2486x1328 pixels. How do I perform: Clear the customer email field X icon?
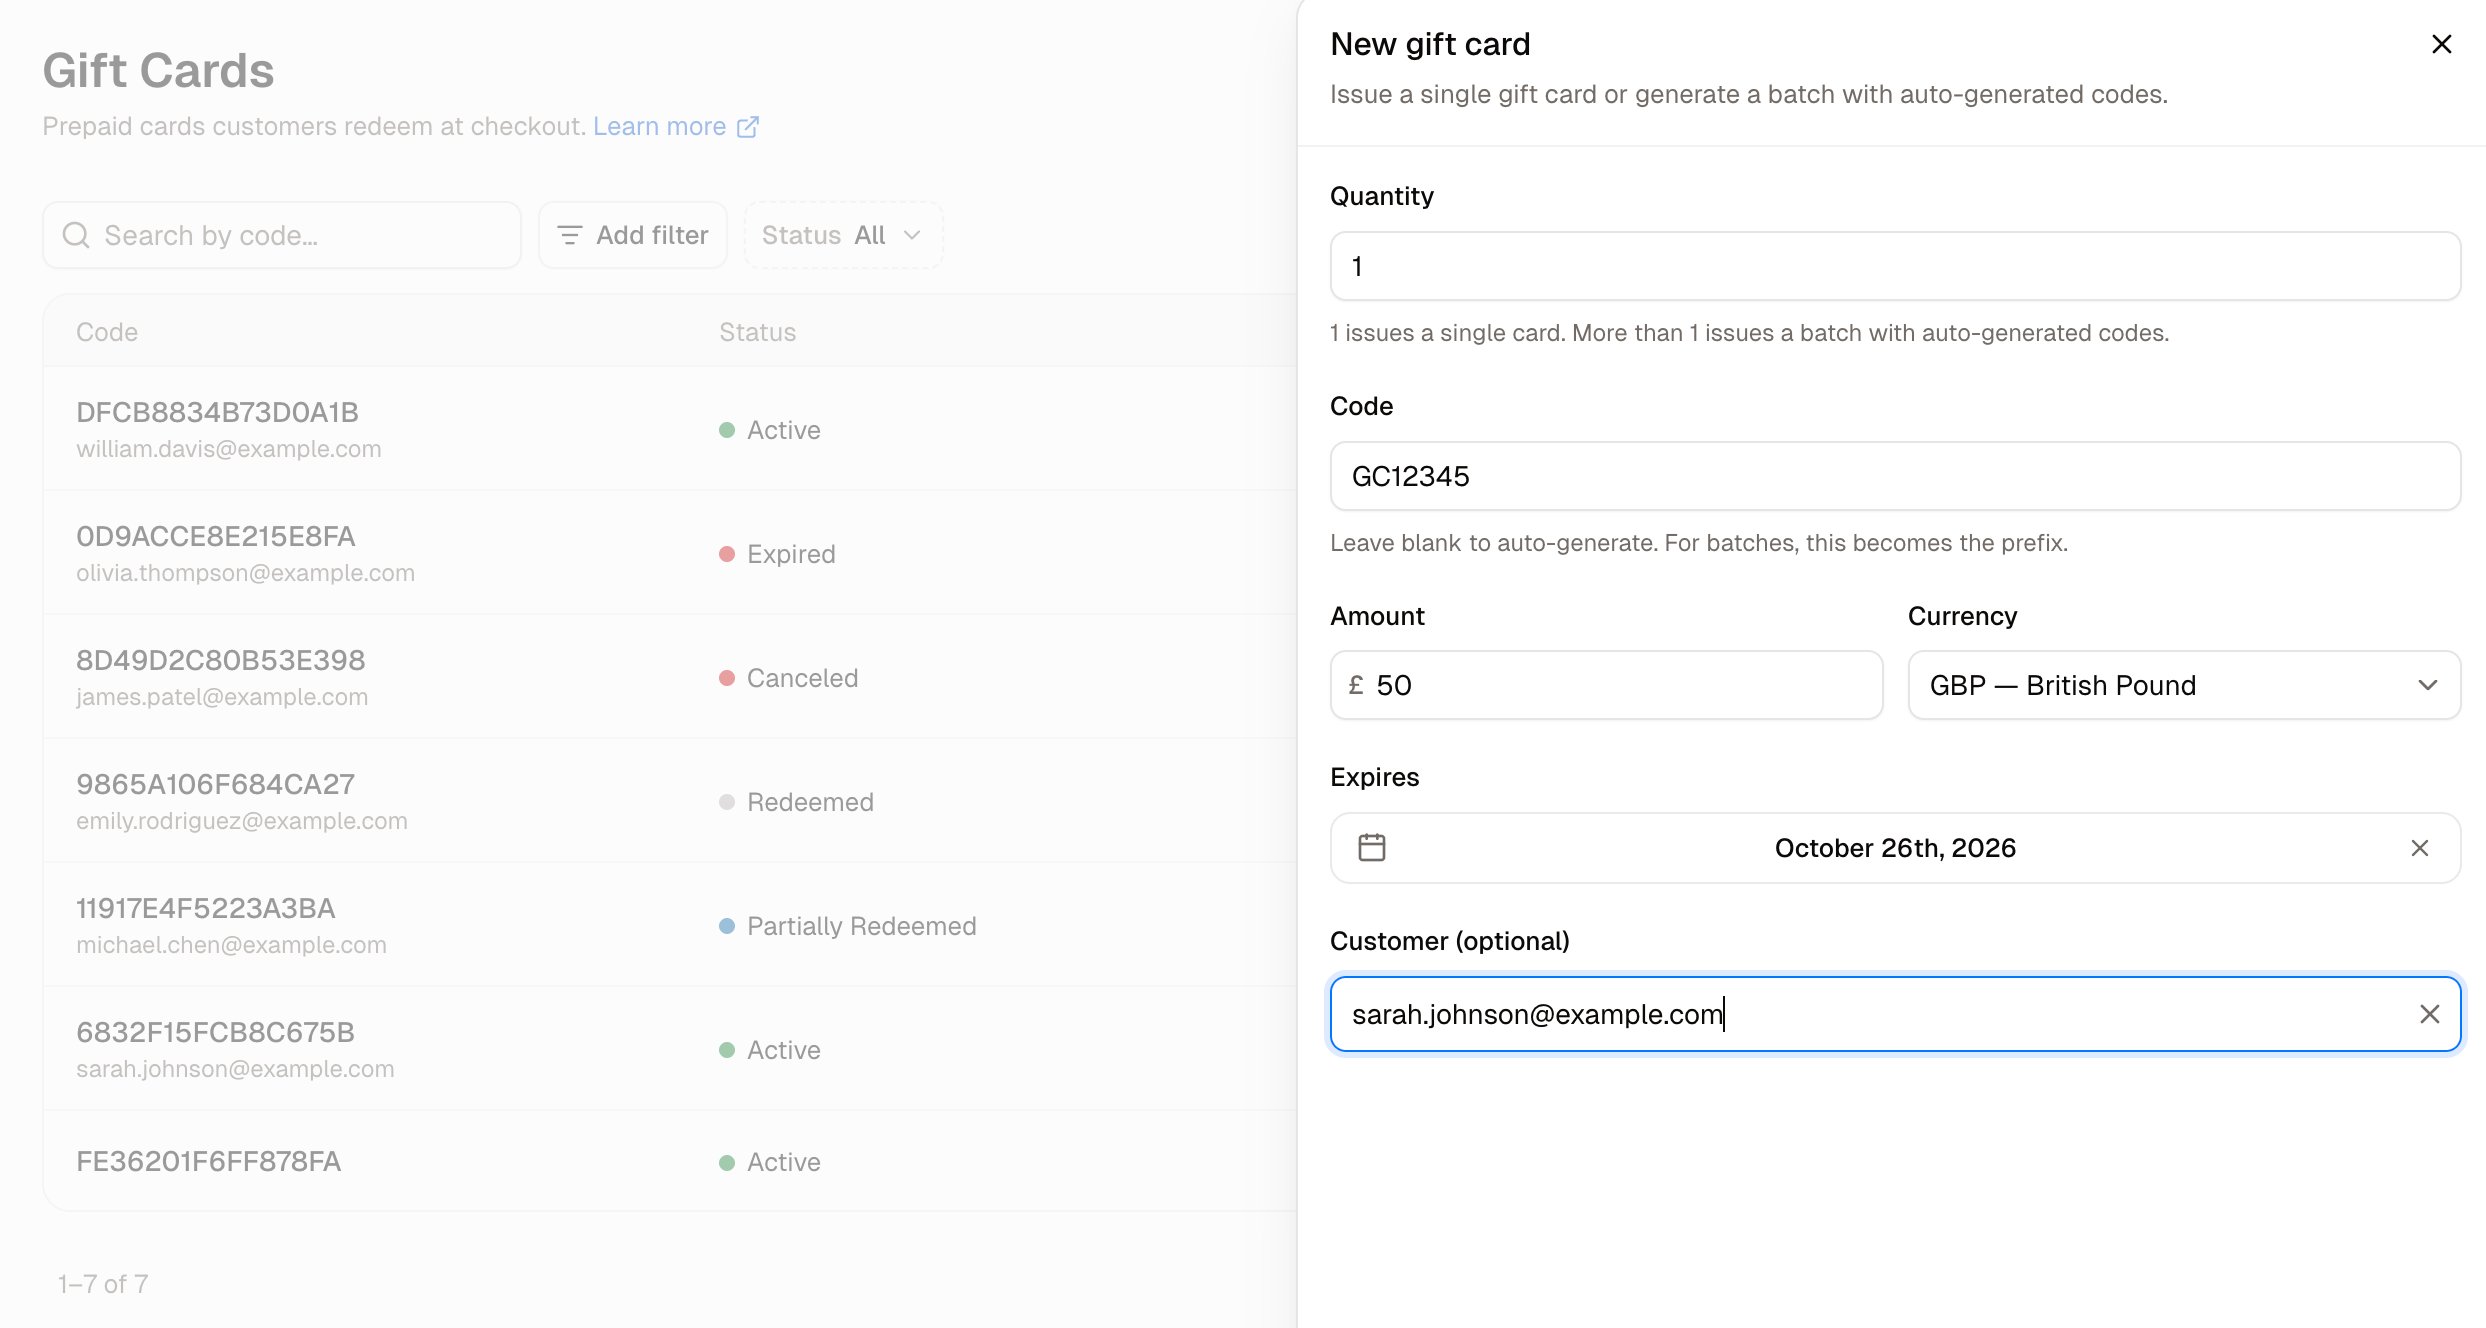(x=2429, y=1014)
